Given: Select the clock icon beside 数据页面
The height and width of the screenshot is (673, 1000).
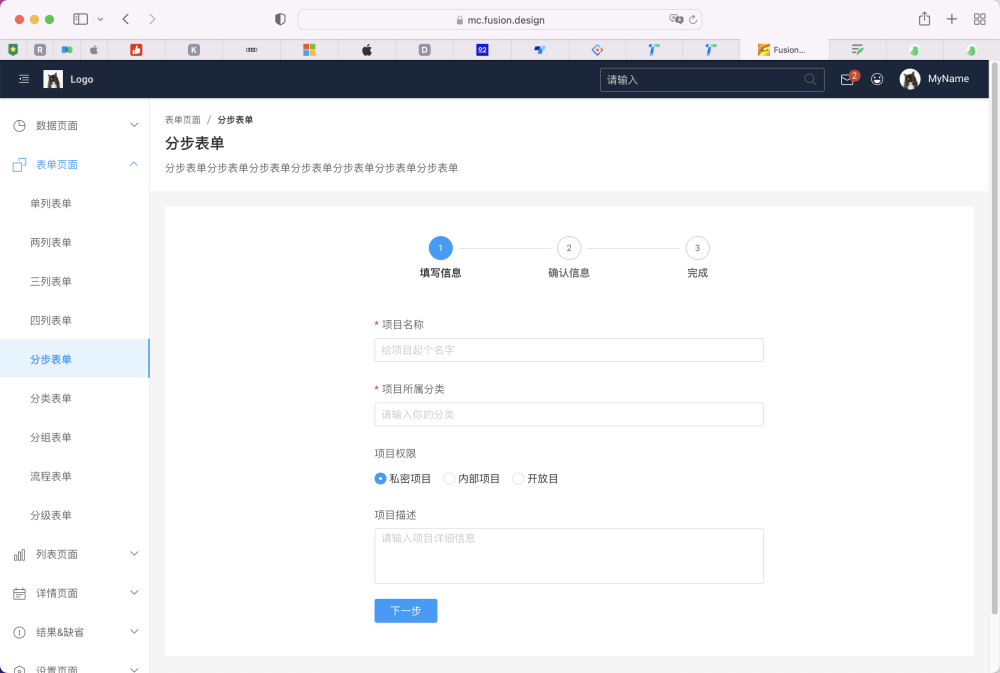Looking at the screenshot, I should pyautogui.click(x=18, y=124).
